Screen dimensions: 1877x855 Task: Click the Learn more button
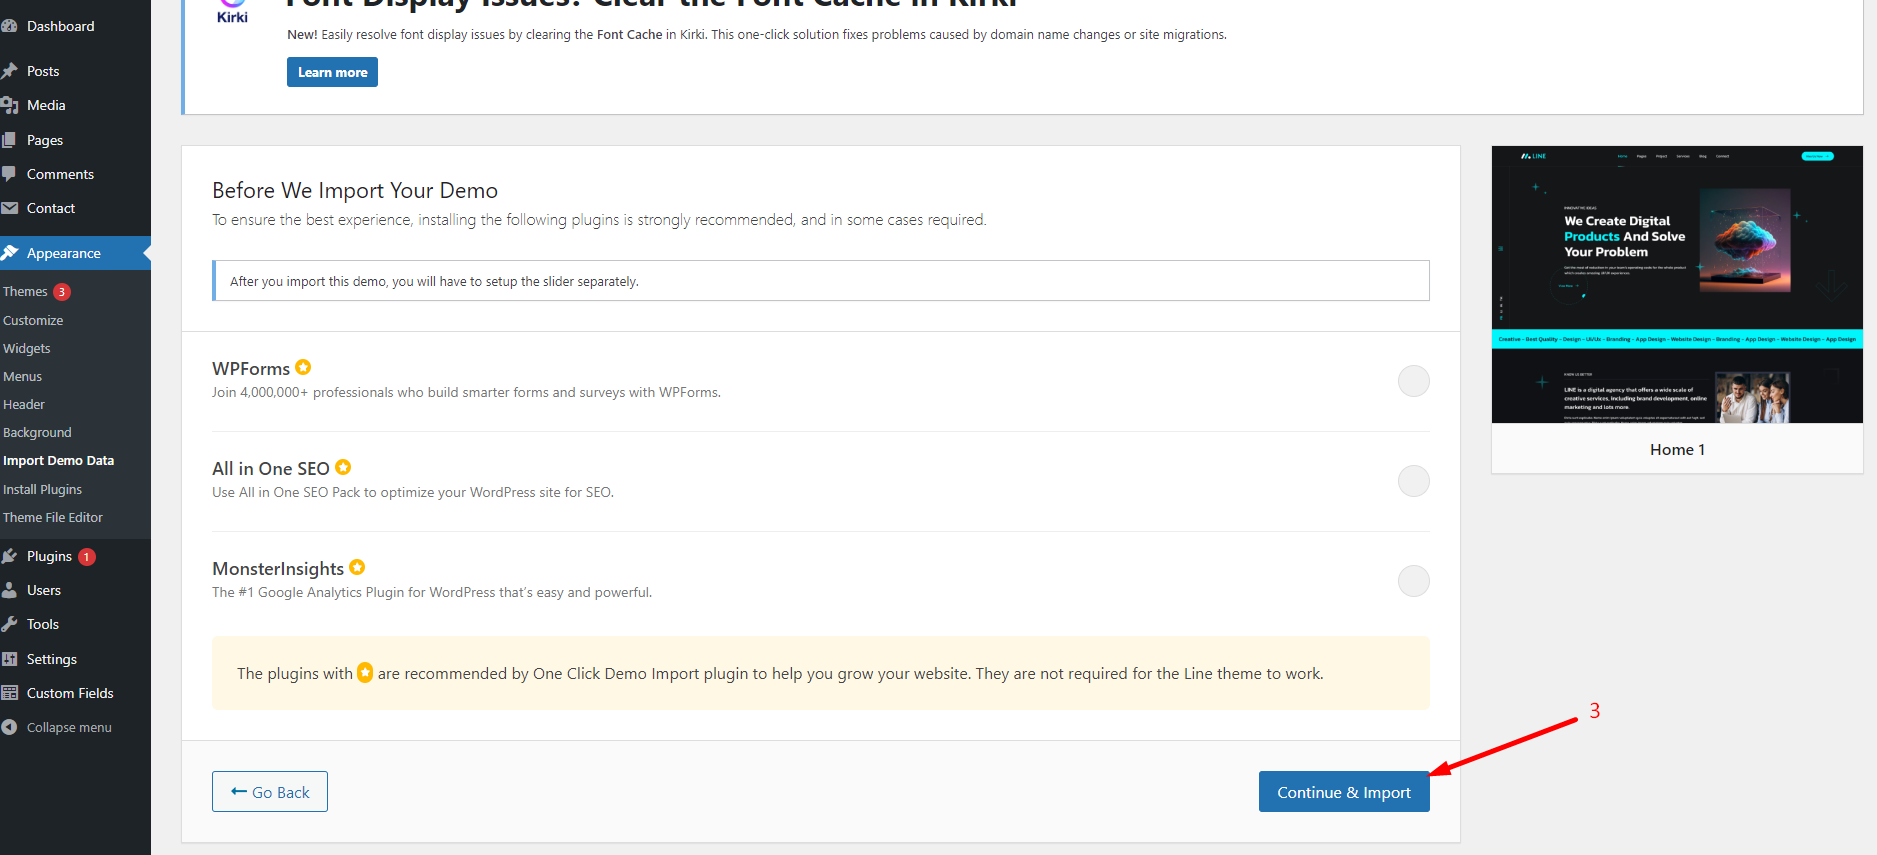(332, 72)
